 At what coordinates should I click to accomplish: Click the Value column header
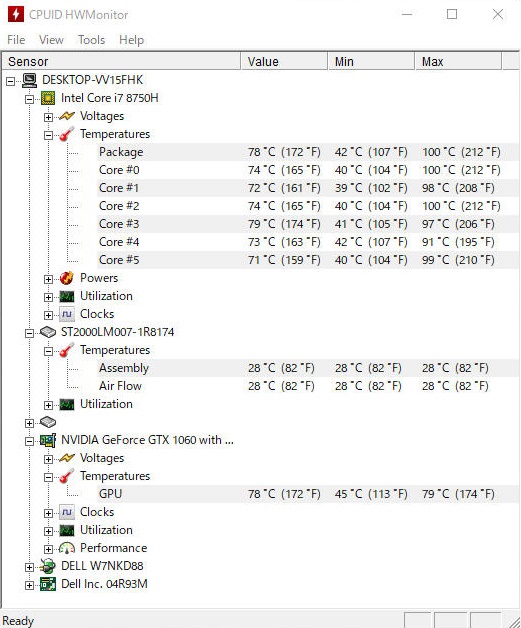(x=284, y=61)
